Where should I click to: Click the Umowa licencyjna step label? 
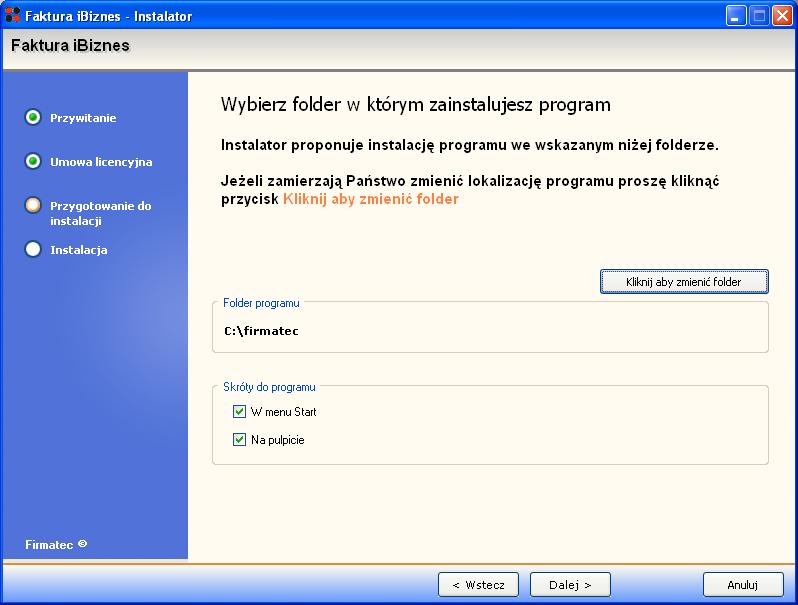(101, 162)
